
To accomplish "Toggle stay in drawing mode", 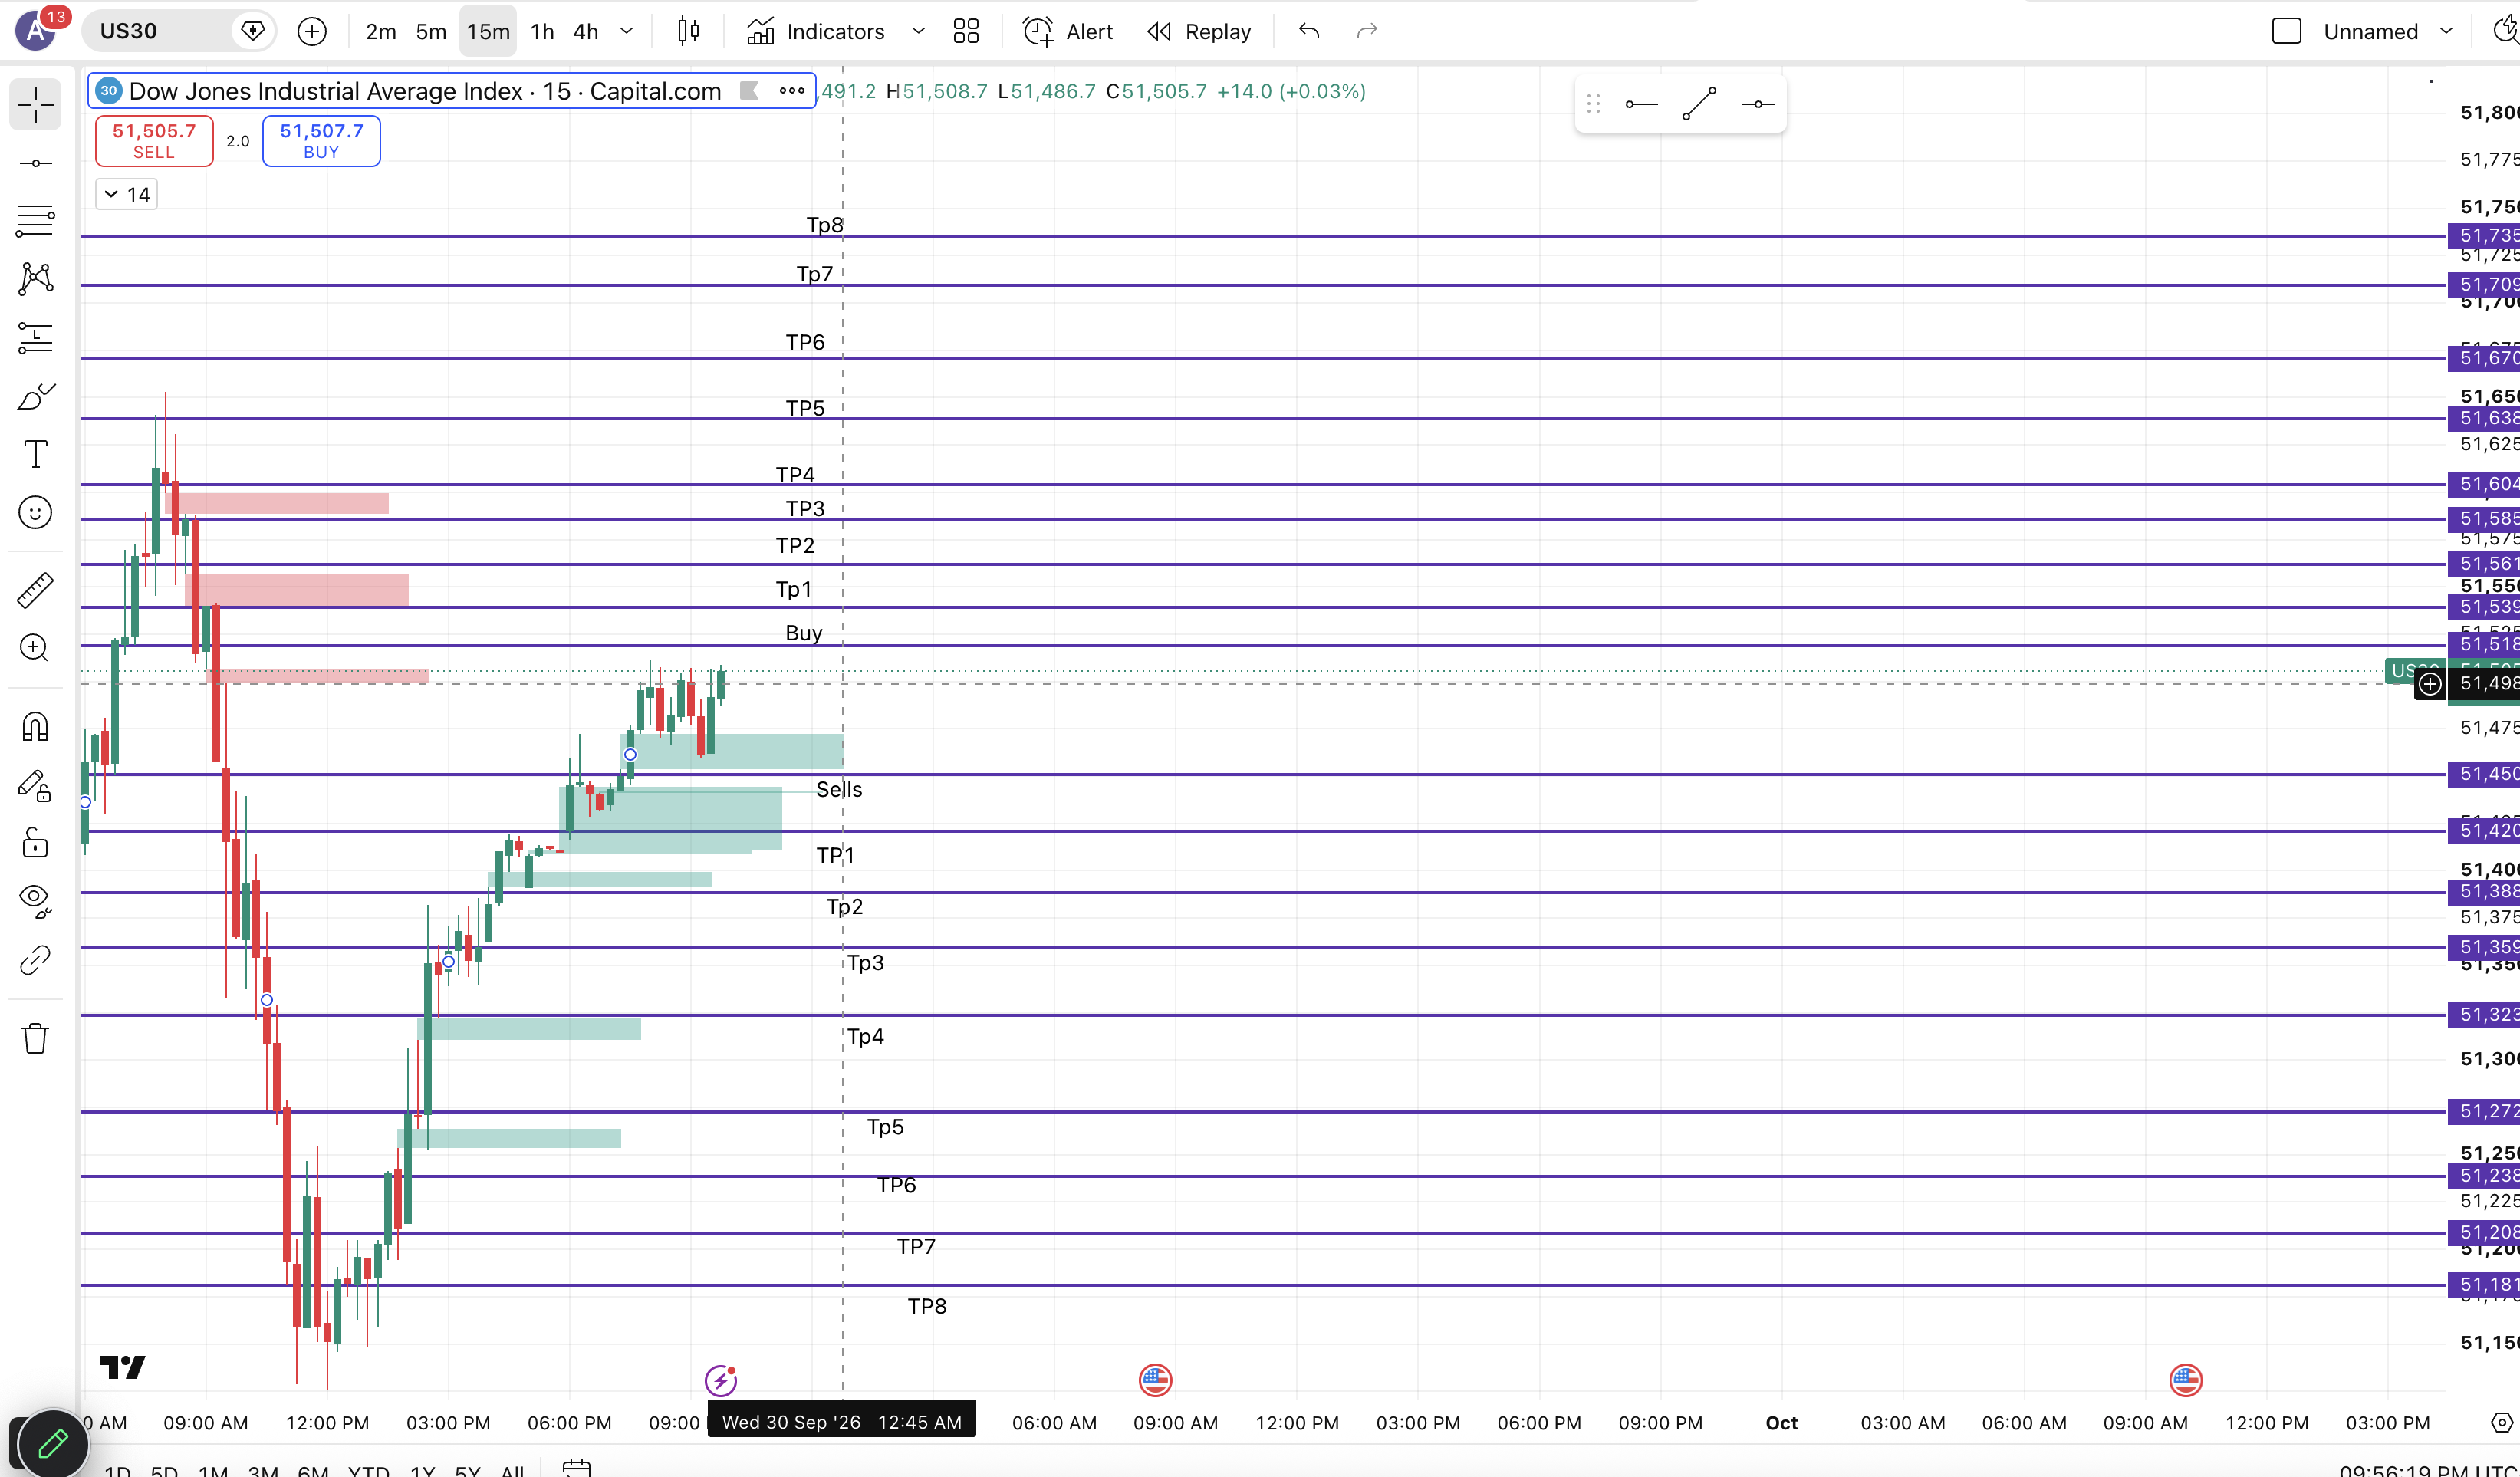I will pyautogui.click(x=35, y=786).
